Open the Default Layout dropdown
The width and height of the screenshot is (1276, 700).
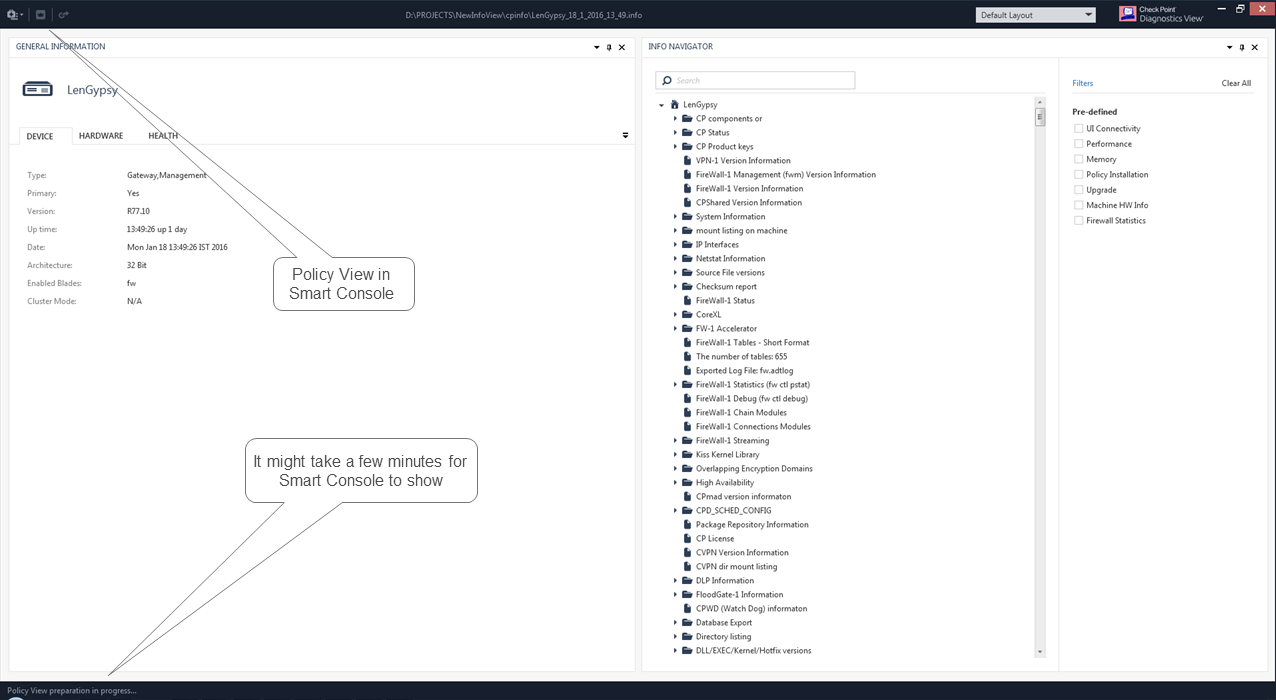tap(1035, 15)
